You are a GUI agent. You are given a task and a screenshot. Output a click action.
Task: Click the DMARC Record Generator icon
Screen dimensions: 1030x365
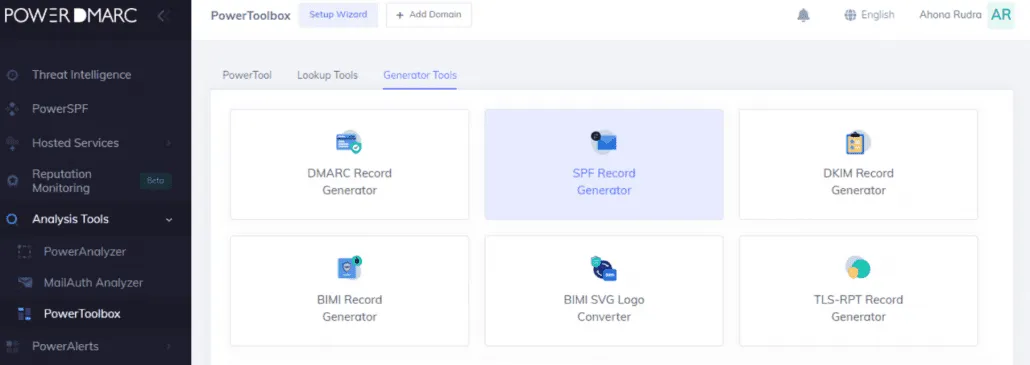[349, 142]
